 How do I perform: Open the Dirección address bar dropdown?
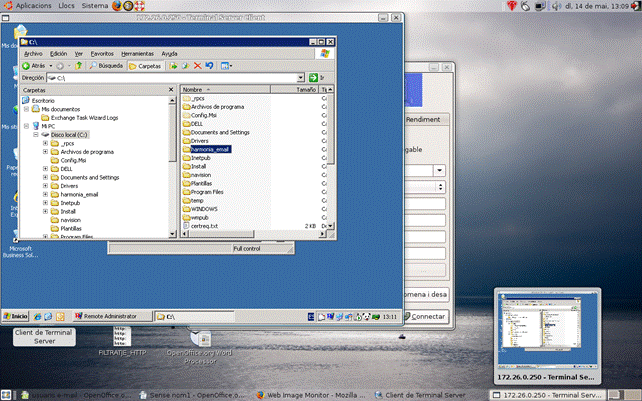[300, 77]
